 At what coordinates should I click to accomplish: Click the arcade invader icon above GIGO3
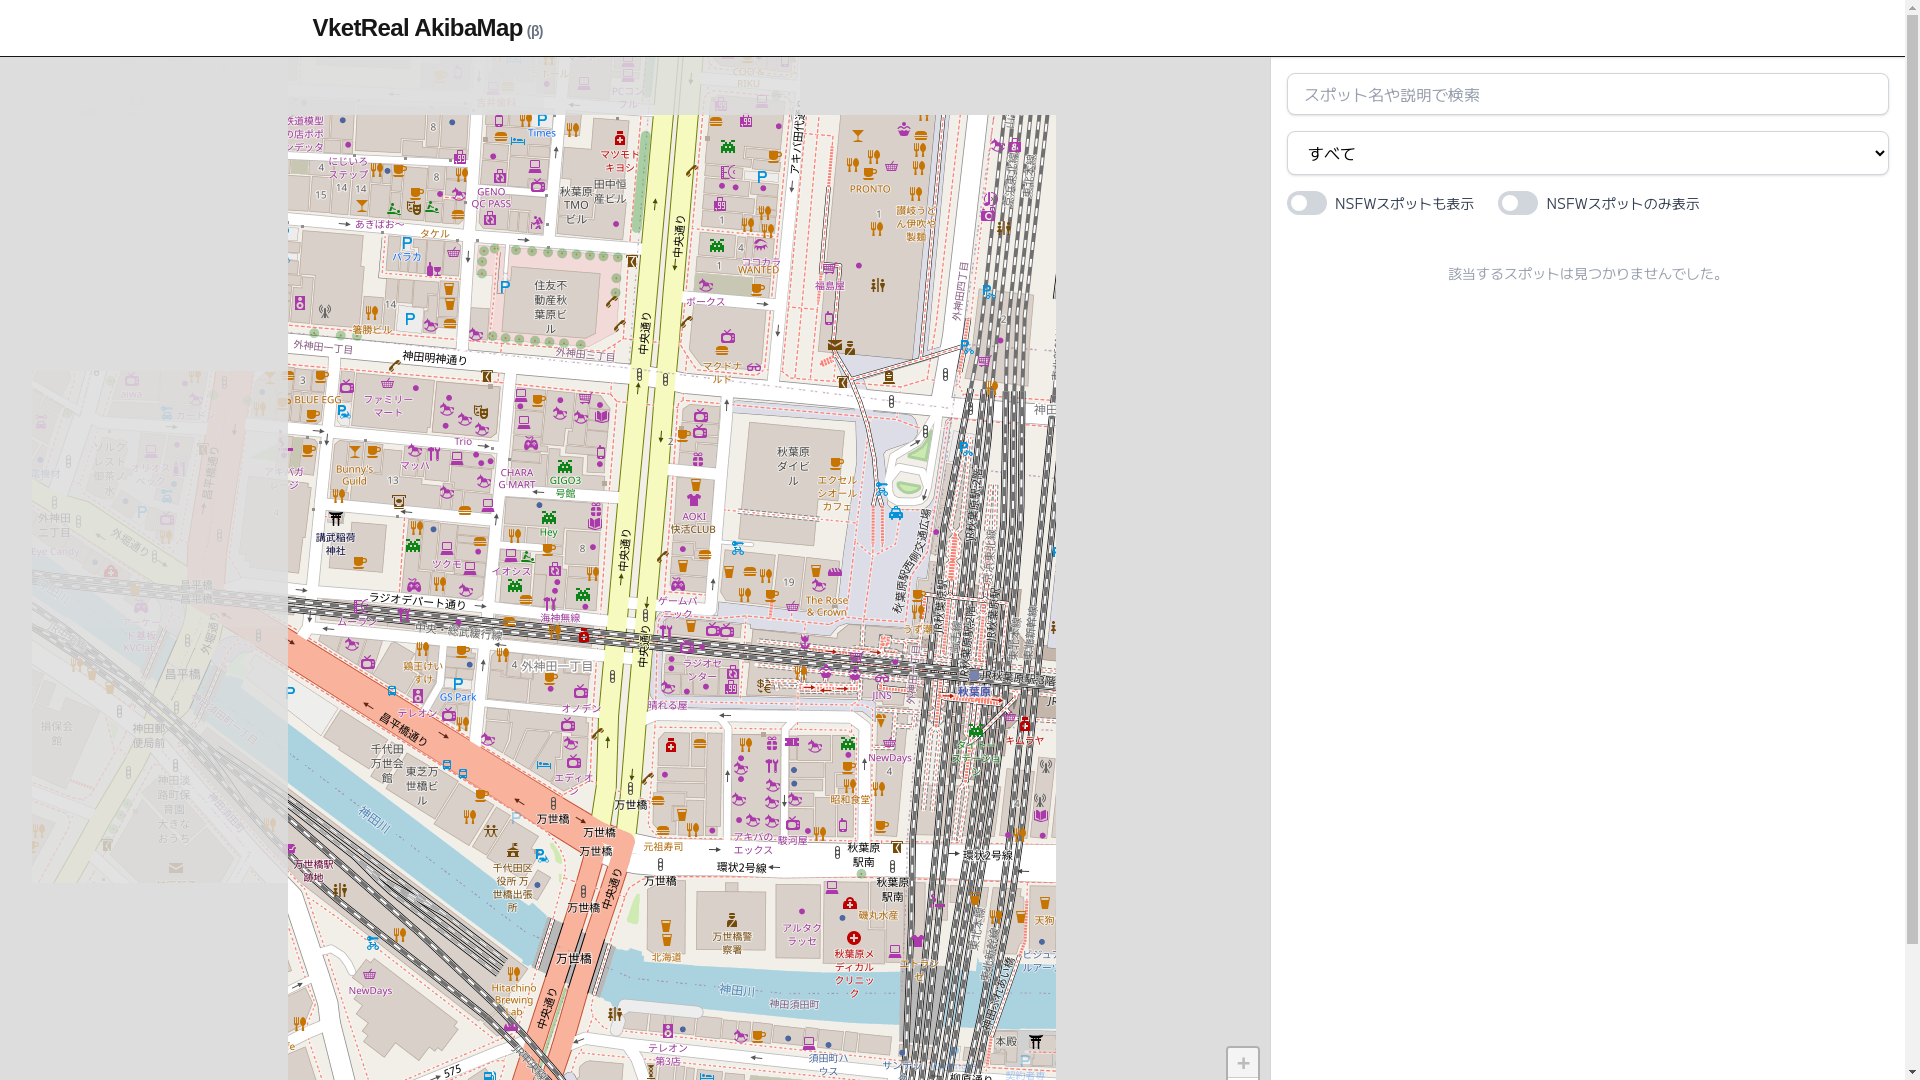point(565,466)
